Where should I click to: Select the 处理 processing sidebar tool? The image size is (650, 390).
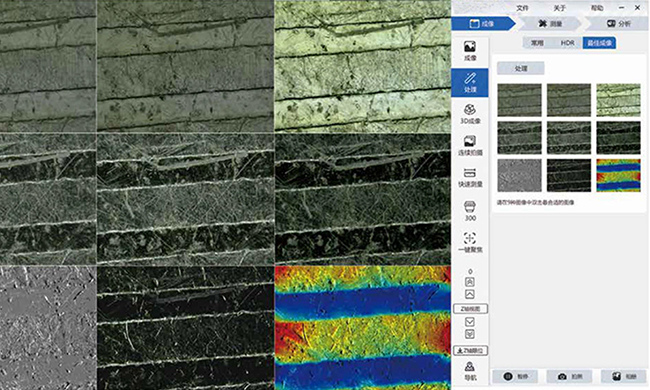tap(470, 83)
